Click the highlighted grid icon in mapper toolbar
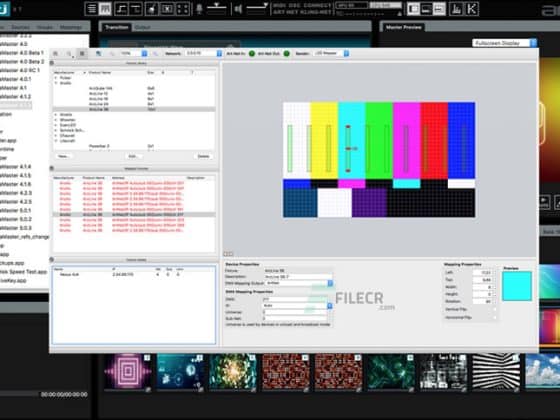 (x=82, y=54)
